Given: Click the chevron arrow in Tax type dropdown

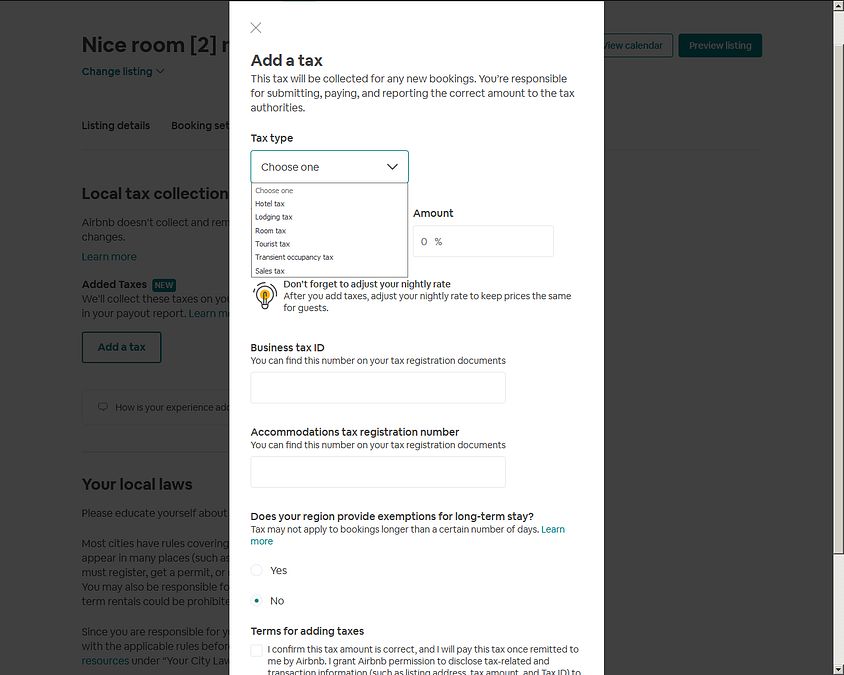Looking at the screenshot, I should (392, 167).
